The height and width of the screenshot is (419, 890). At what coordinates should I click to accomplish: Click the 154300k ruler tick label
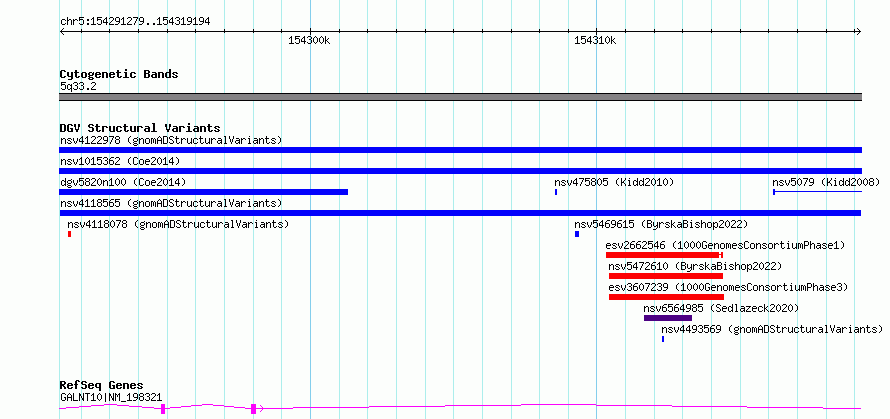pyautogui.click(x=309, y=40)
